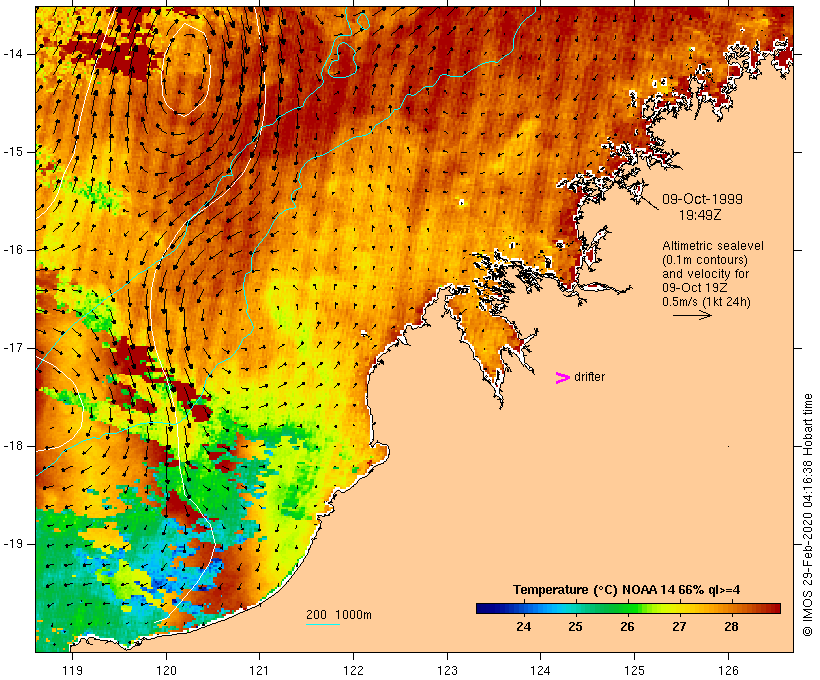Click the longitude axis label '123'
This screenshot has width=820, height=680.
(x=447, y=671)
